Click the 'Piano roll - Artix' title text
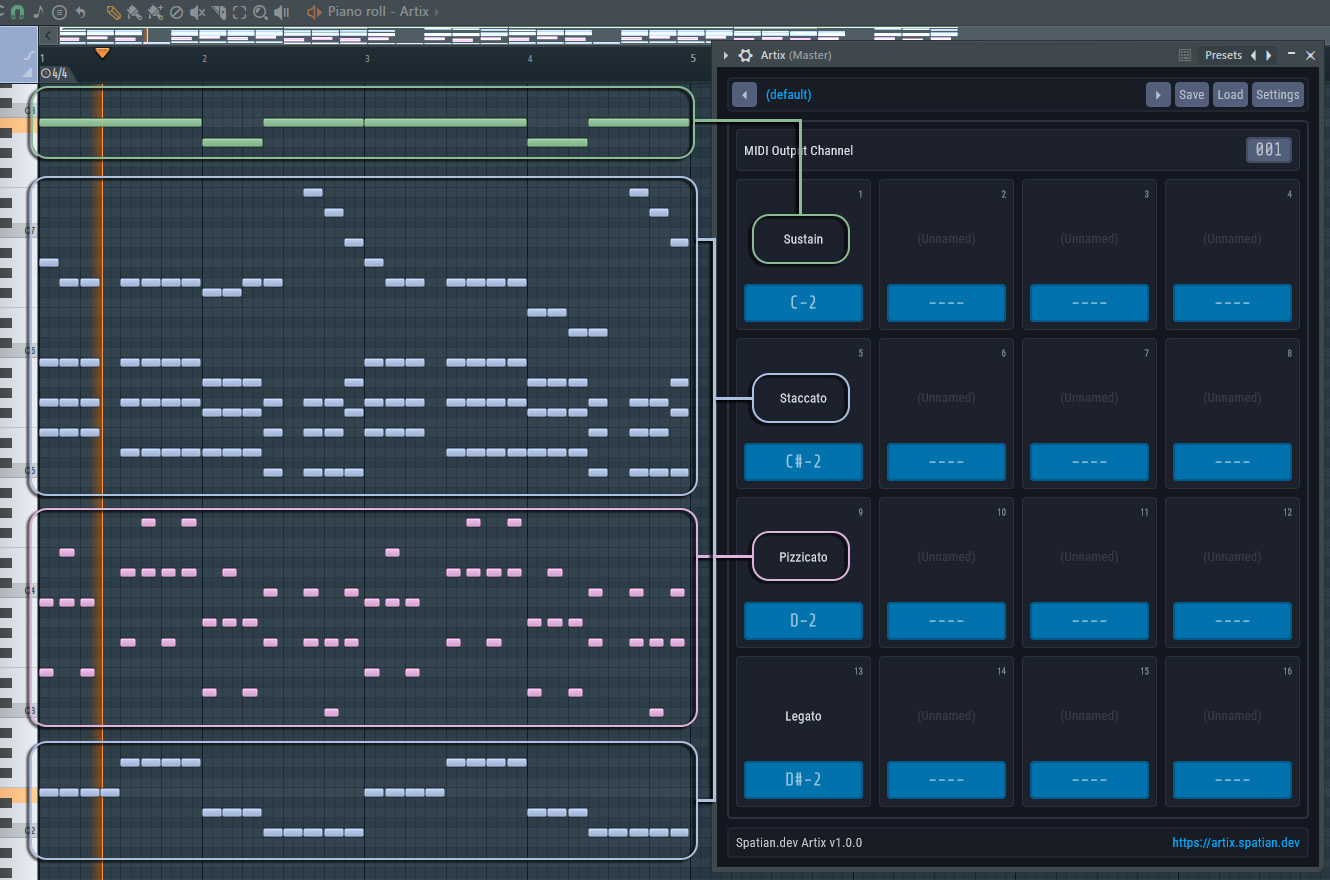Viewport: 1330px width, 880px height. tap(378, 12)
